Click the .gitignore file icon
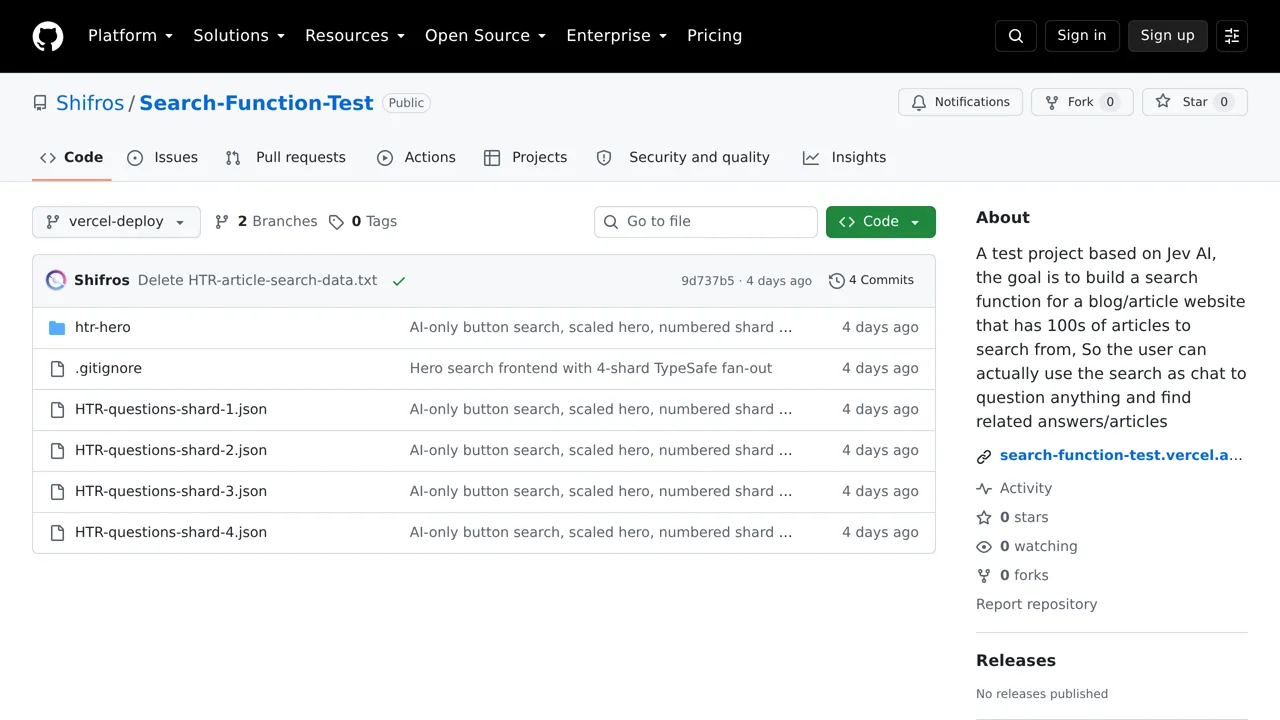The height and width of the screenshot is (720, 1280). [x=57, y=368]
